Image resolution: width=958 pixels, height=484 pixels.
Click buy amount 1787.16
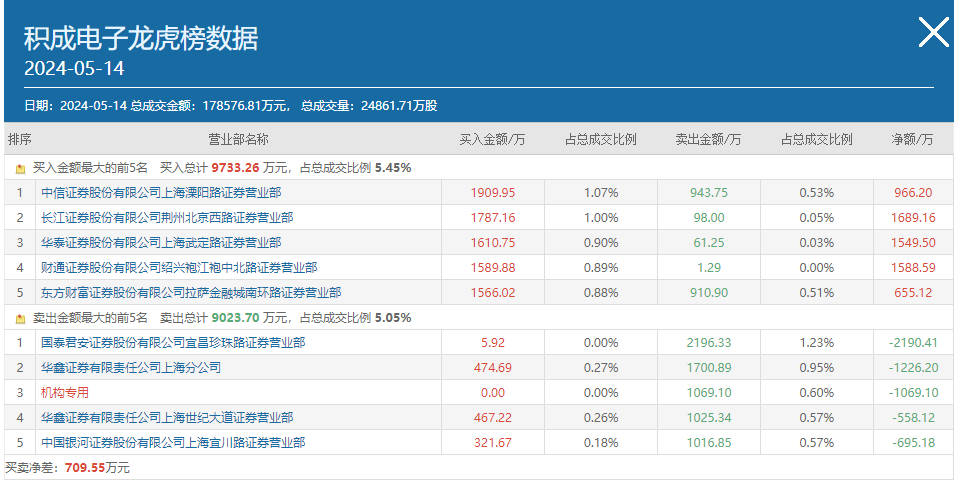[x=493, y=218]
